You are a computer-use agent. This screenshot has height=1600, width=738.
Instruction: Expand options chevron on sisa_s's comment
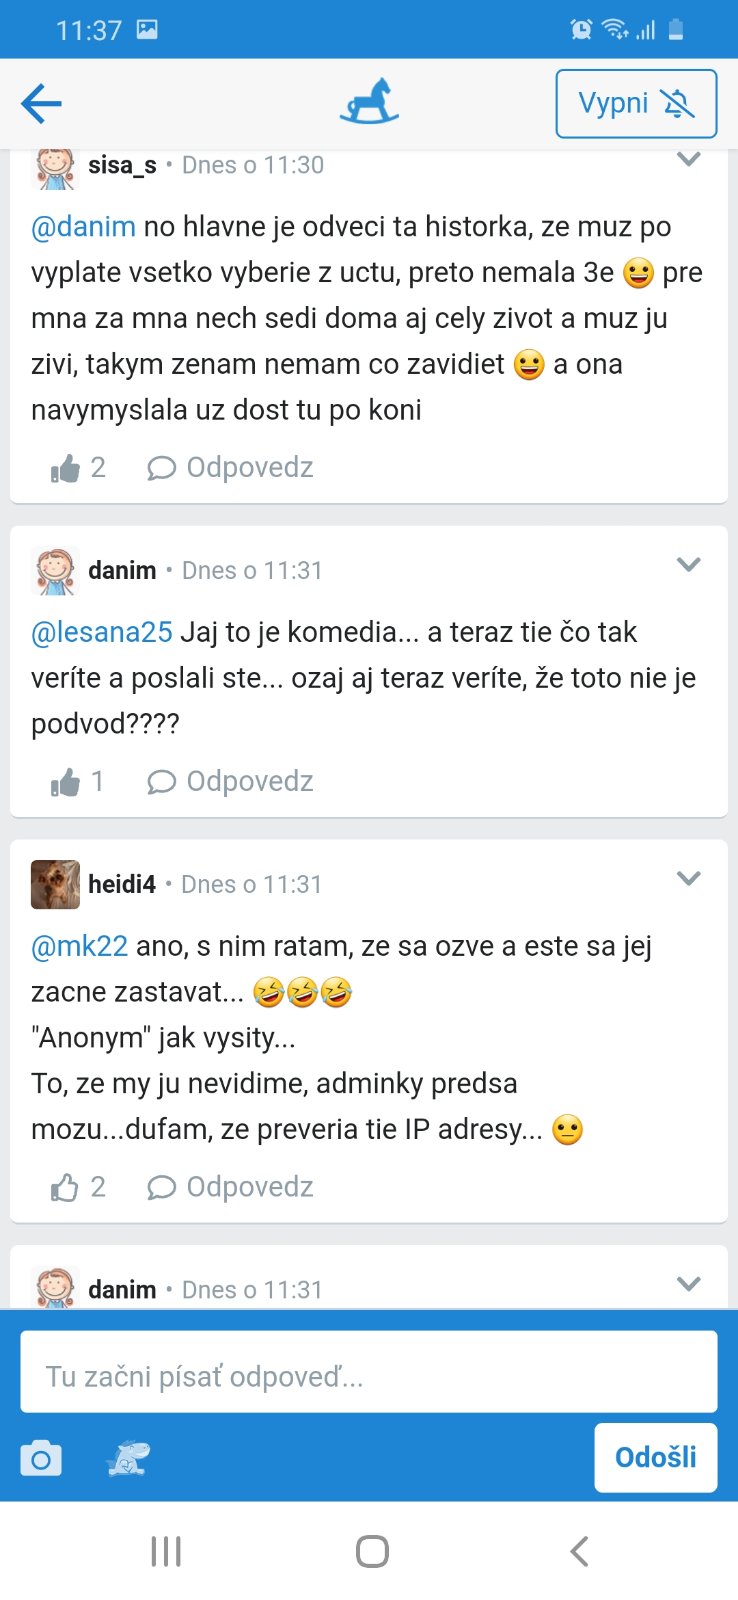[x=688, y=159]
